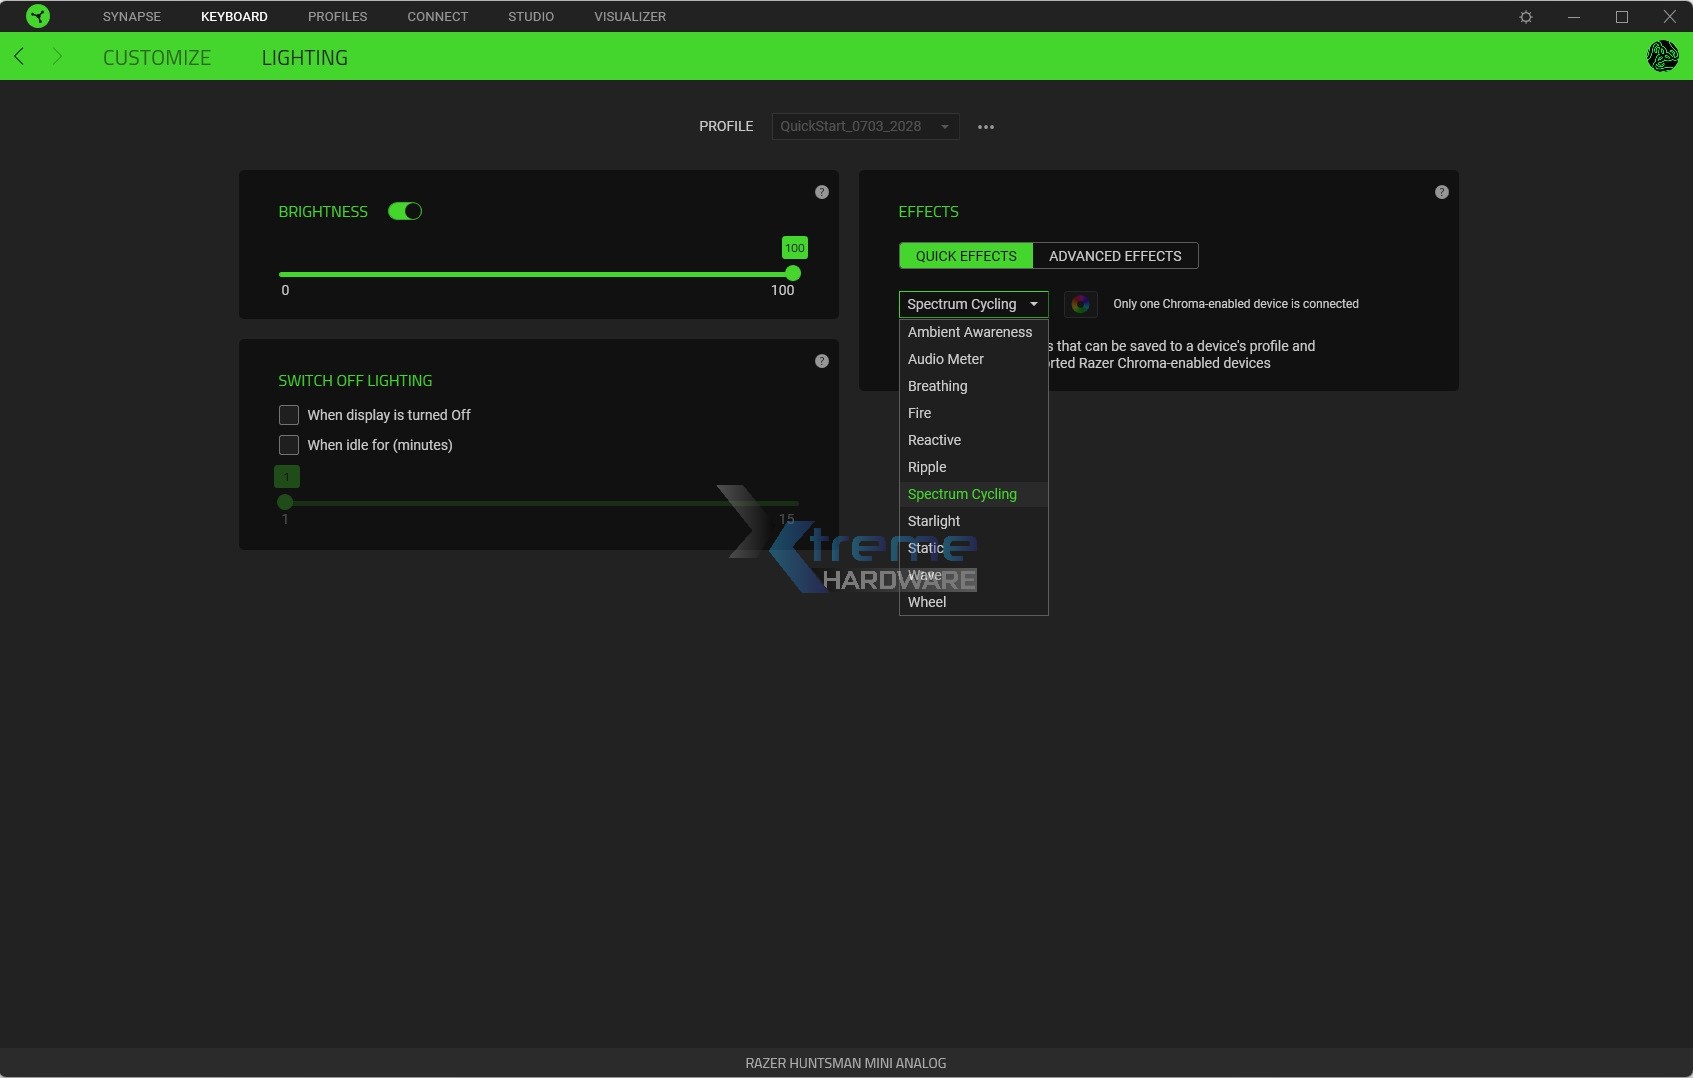Switch to the ADVANCED EFFECTS tab

[x=1115, y=256]
